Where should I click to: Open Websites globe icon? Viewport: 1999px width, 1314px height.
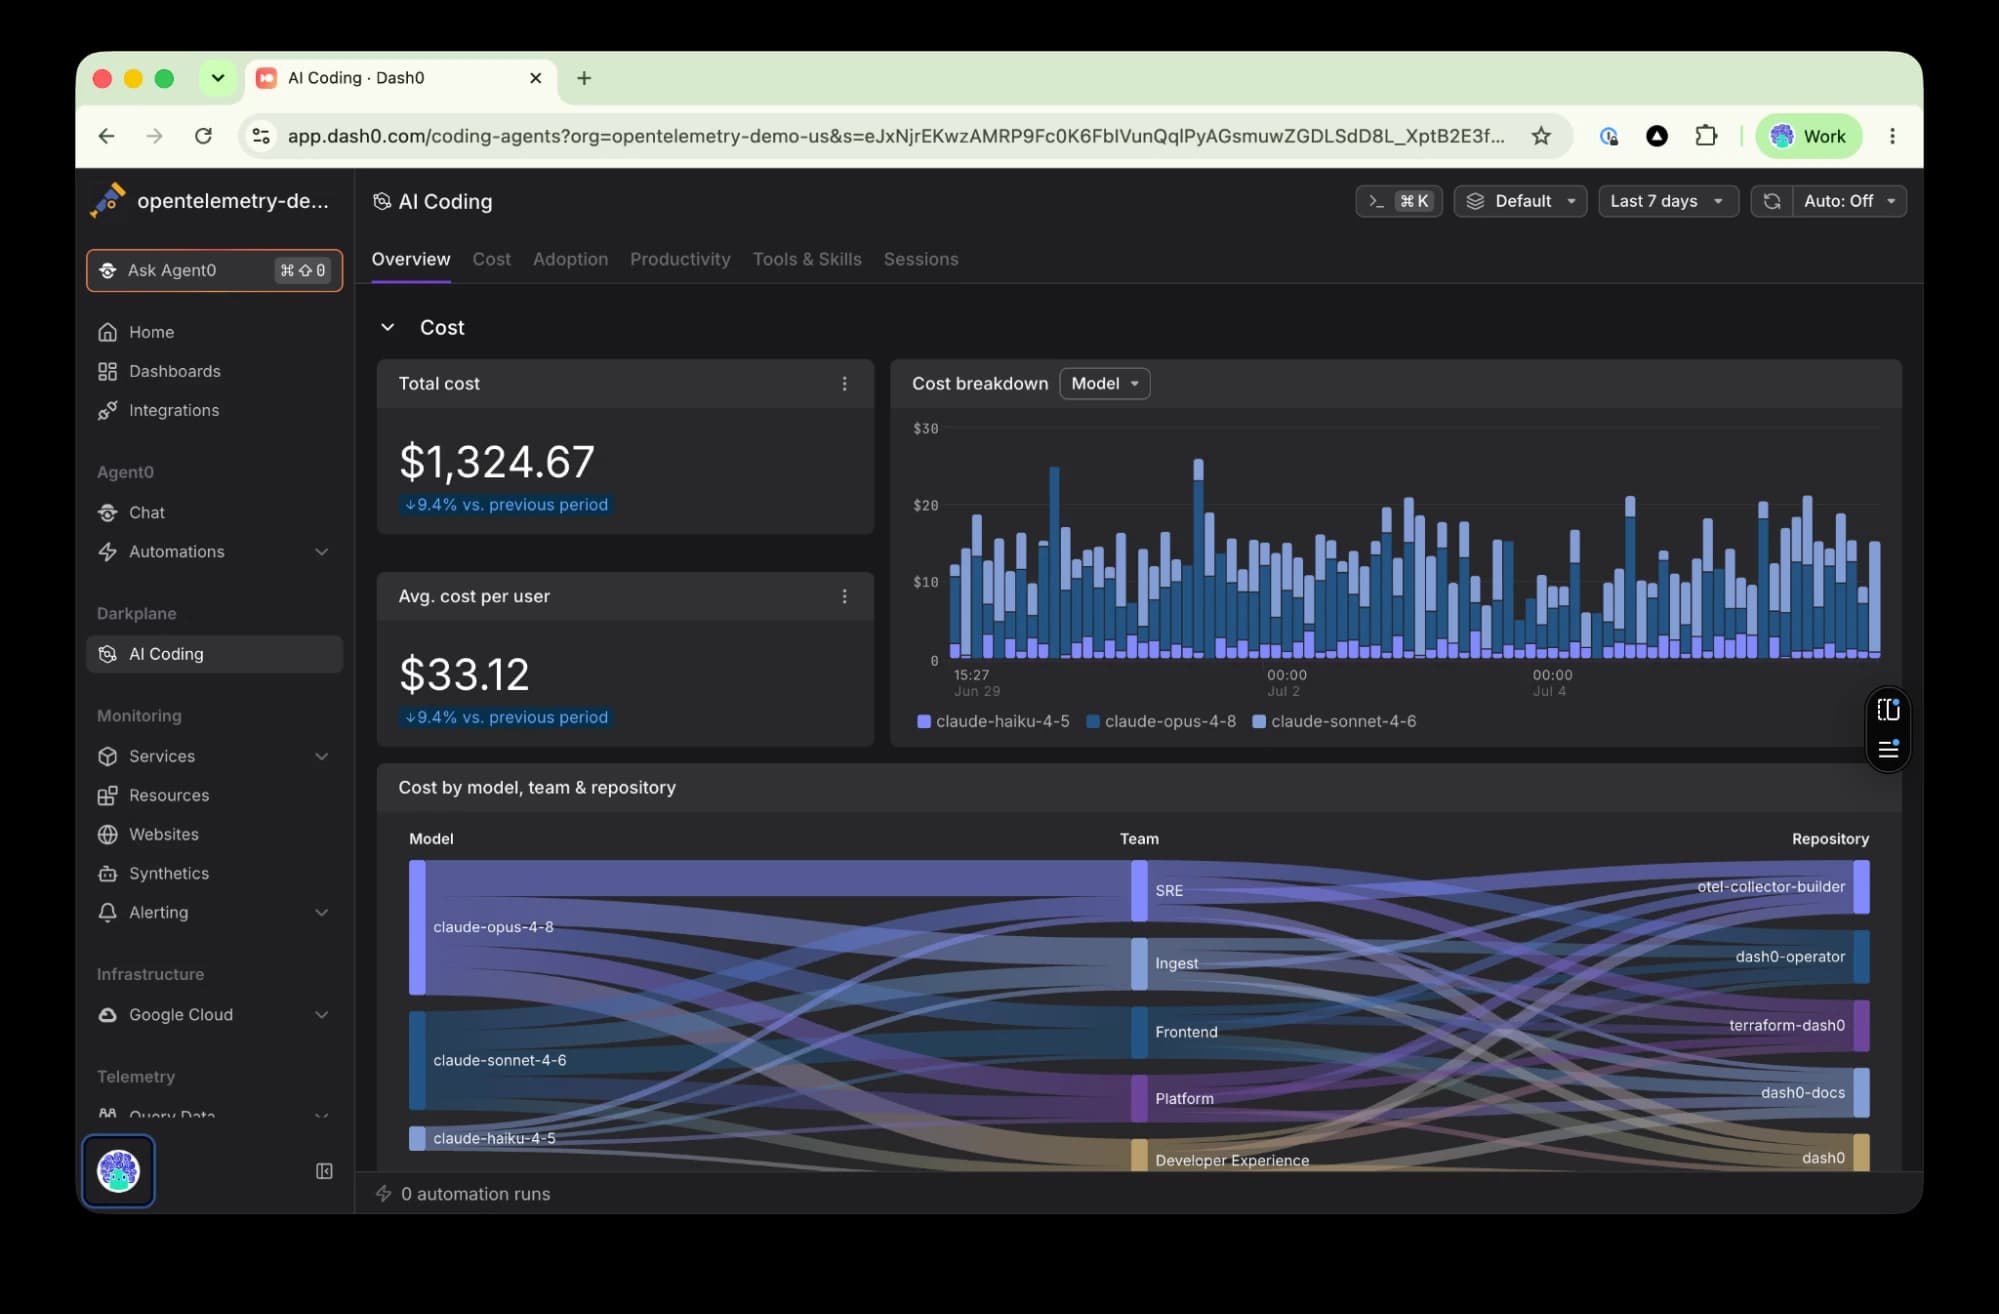click(x=107, y=834)
